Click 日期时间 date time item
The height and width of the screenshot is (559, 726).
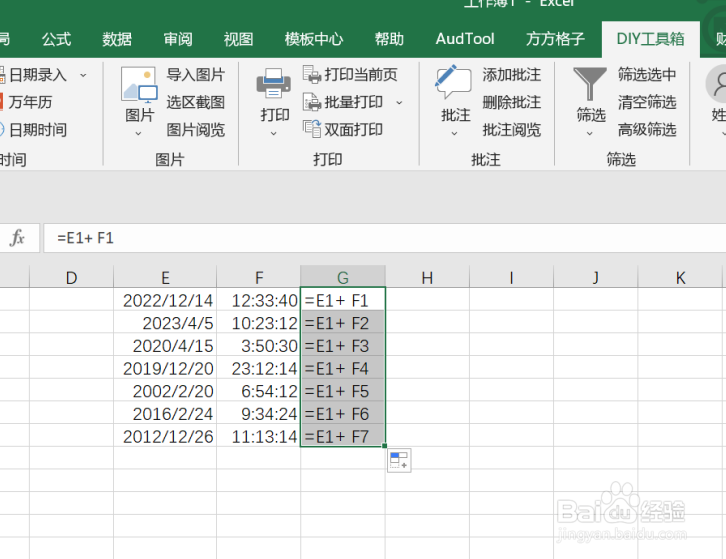[34, 130]
